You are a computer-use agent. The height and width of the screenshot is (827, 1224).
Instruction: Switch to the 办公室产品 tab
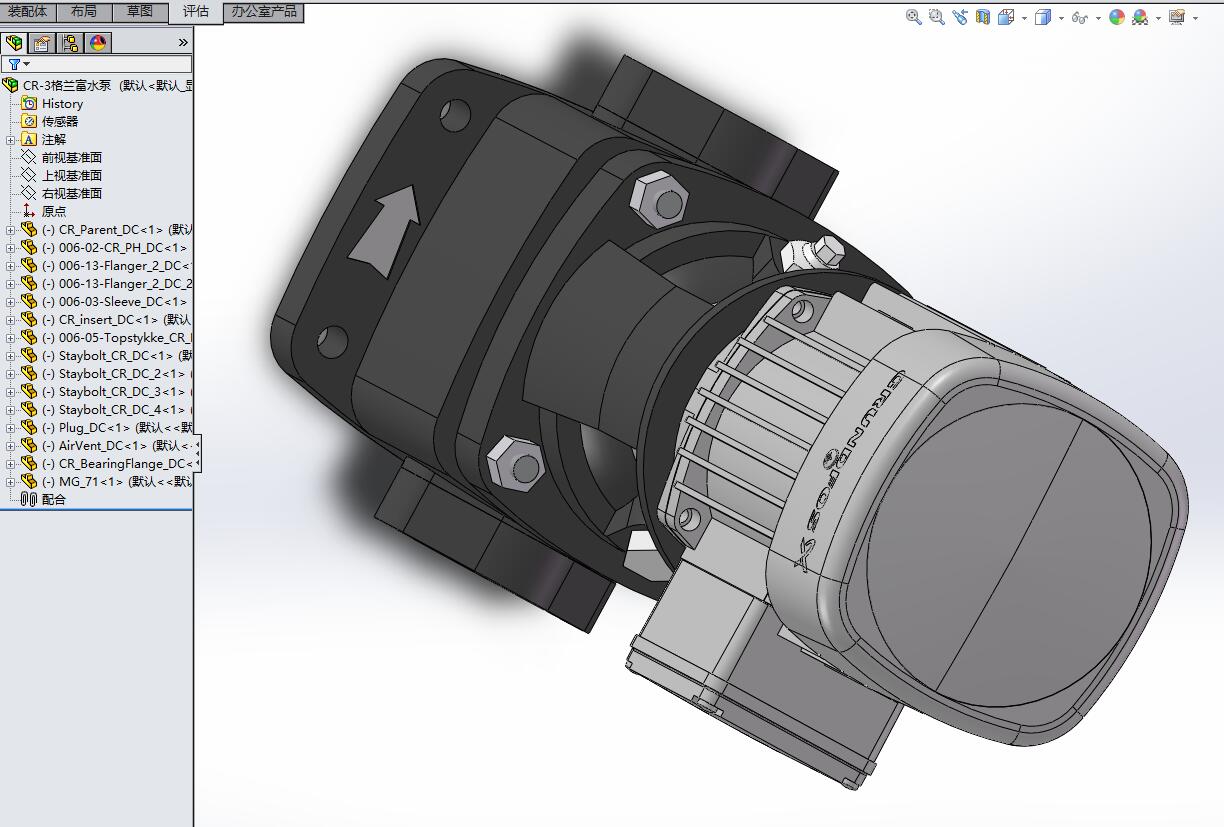(x=264, y=12)
